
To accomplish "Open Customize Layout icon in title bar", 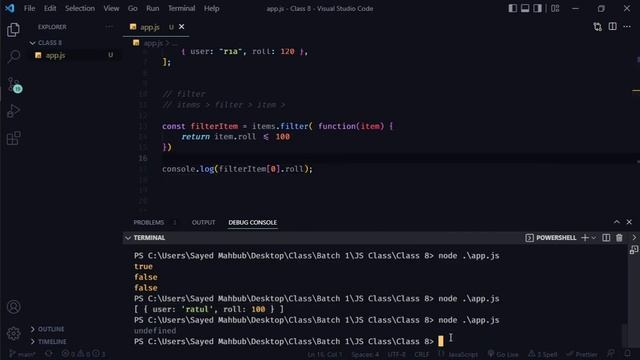I will [x=555, y=8].
